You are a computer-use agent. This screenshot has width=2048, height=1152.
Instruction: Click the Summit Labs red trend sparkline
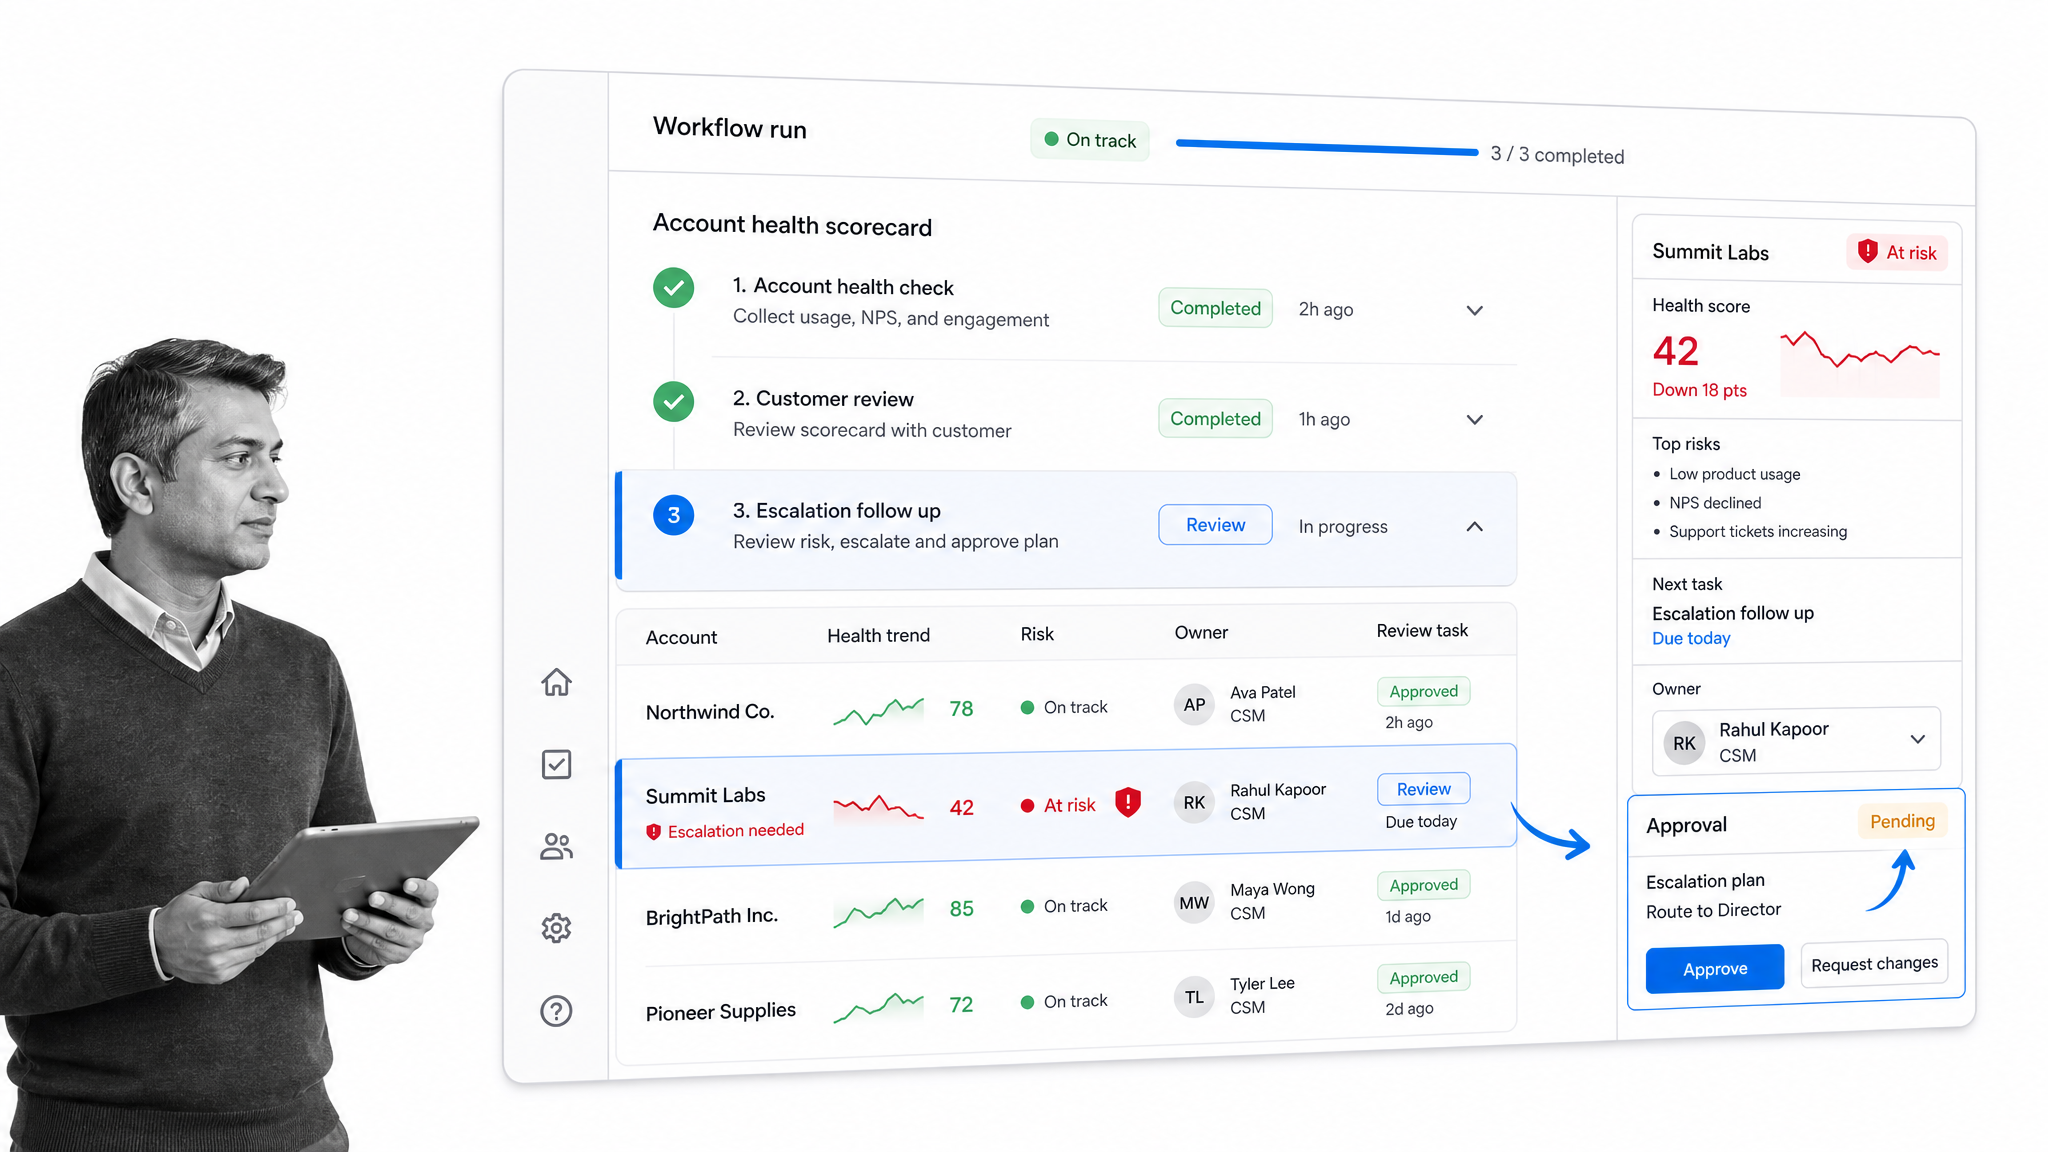pyautogui.click(x=879, y=808)
